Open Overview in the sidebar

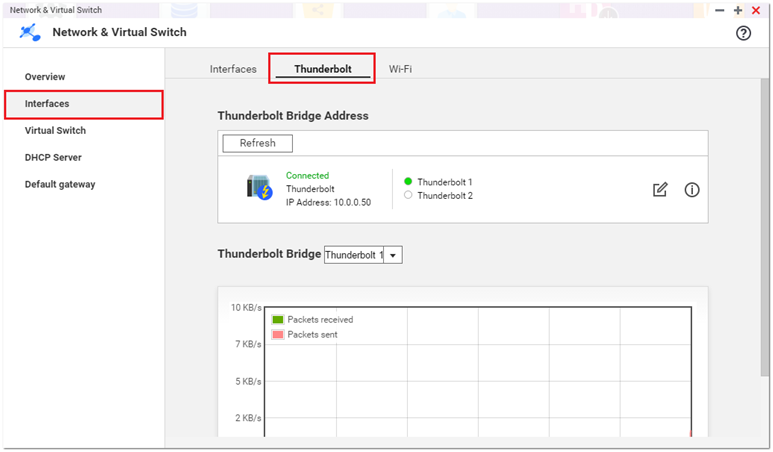45,77
